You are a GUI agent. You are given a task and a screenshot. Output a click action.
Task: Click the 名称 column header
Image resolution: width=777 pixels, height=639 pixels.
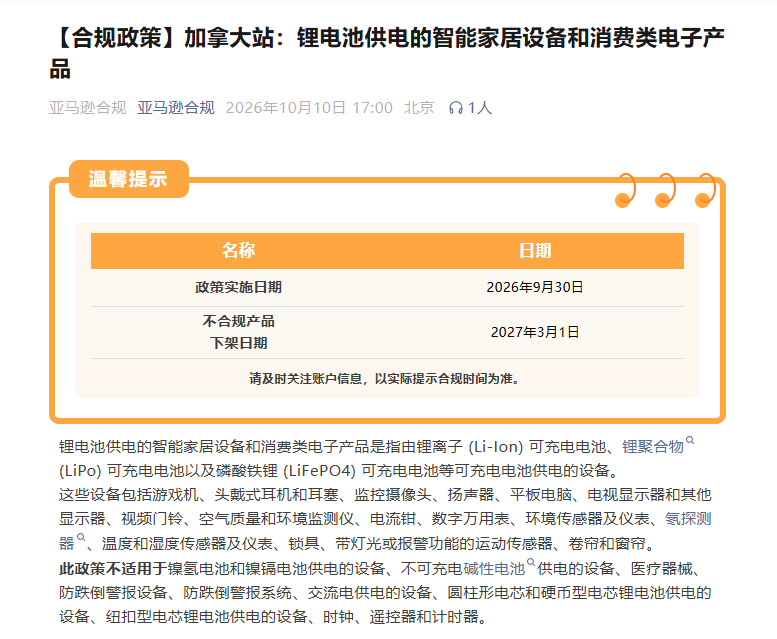[x=238, y=250]
